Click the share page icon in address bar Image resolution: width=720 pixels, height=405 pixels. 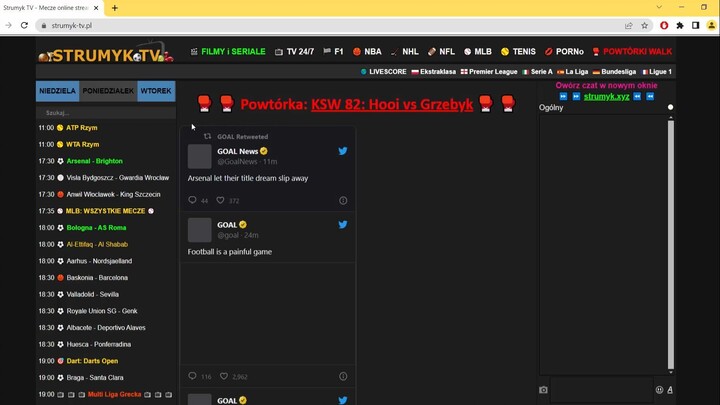(628, 25)
